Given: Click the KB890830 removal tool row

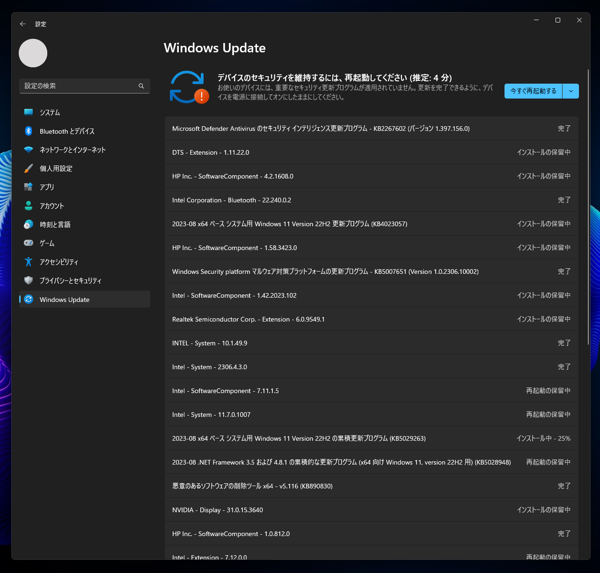Looking at the screenshot, I should [x=371, y=486].
